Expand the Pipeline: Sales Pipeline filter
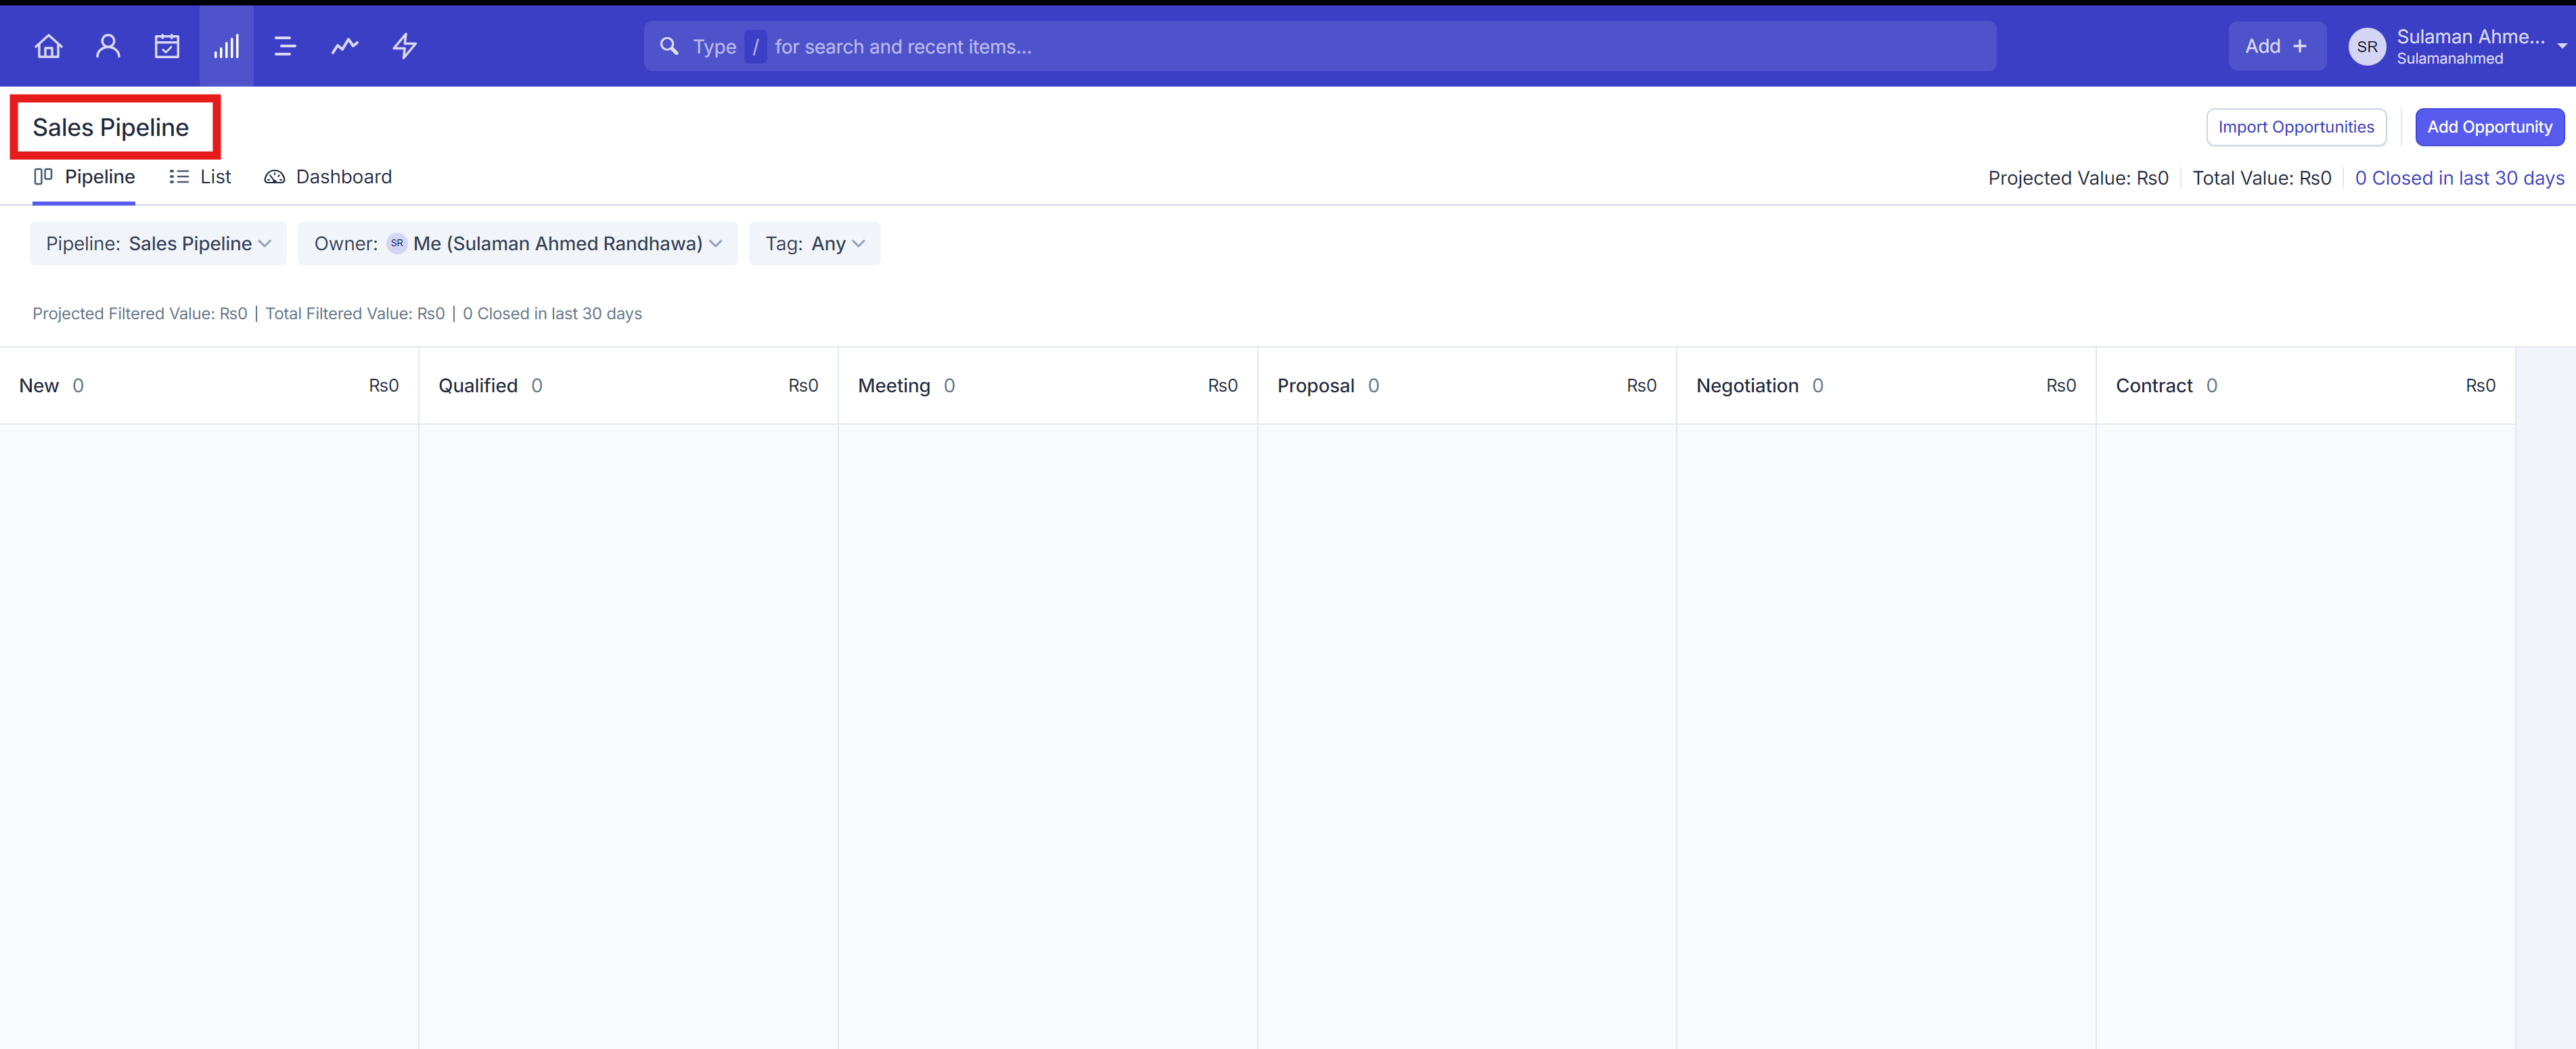This screenshot has height=1049, width=2576. click(158, 243)
